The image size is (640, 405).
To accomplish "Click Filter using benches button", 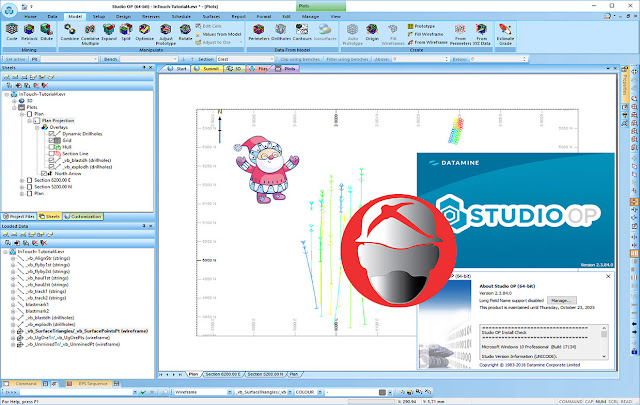I will [x=347, y=59].
